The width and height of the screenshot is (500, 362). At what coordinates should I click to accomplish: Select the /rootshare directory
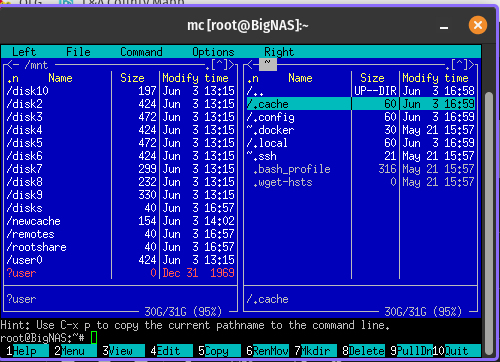point(120,247)
